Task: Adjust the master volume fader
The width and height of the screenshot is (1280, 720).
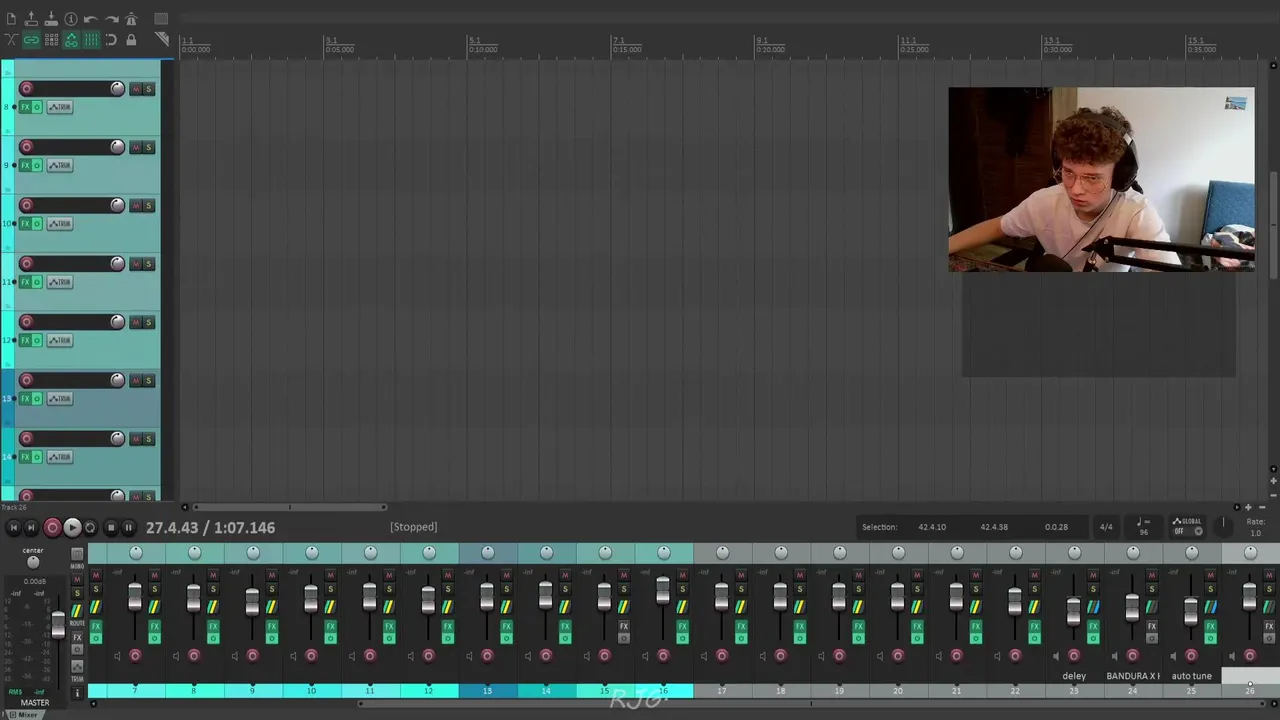Action: click(58, 625)
